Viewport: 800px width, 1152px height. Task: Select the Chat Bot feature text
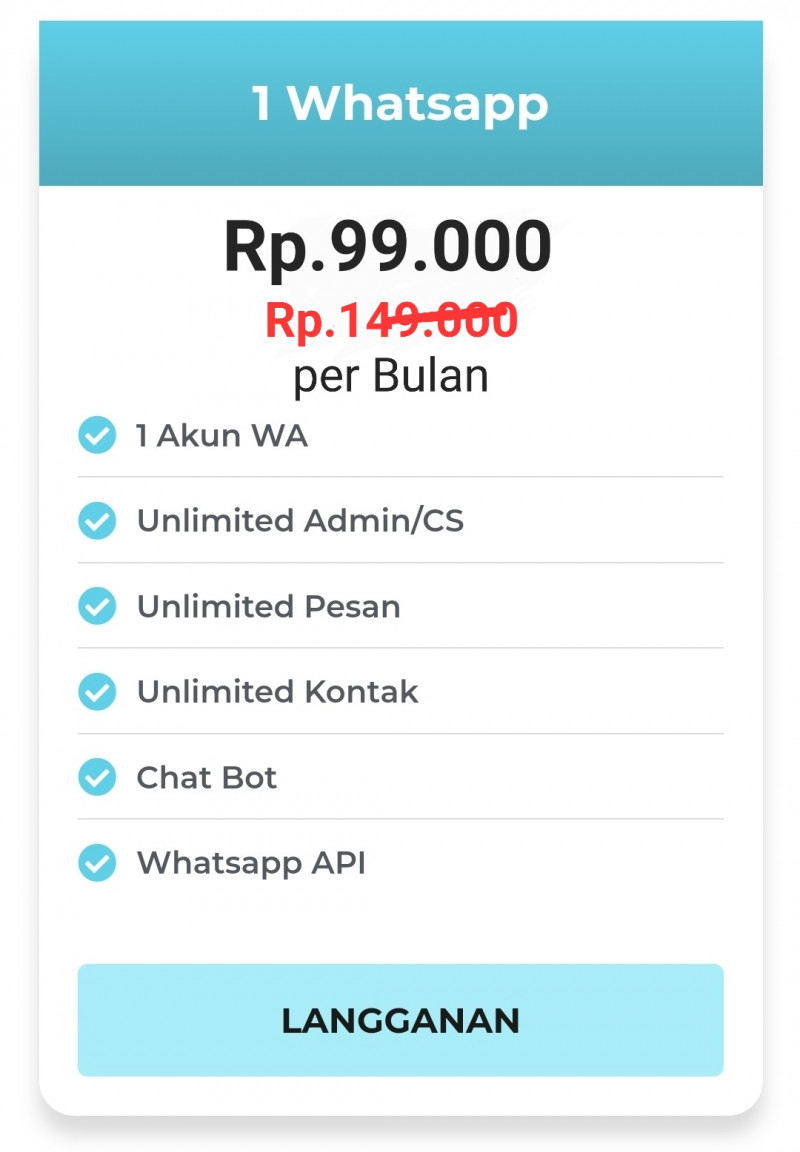click(207, 777)
